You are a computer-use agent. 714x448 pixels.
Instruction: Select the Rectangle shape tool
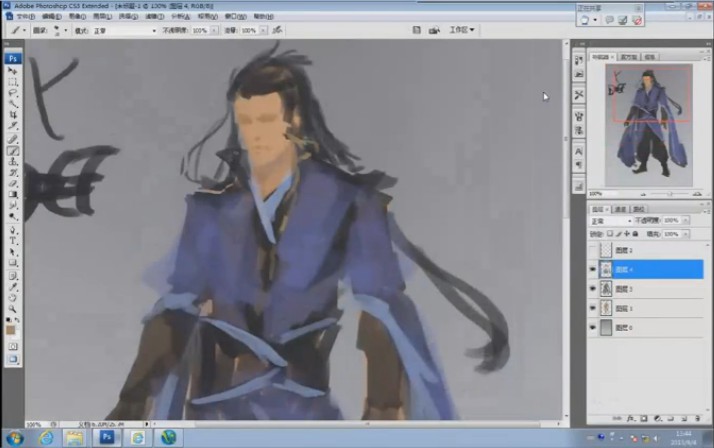coord(13,263)
